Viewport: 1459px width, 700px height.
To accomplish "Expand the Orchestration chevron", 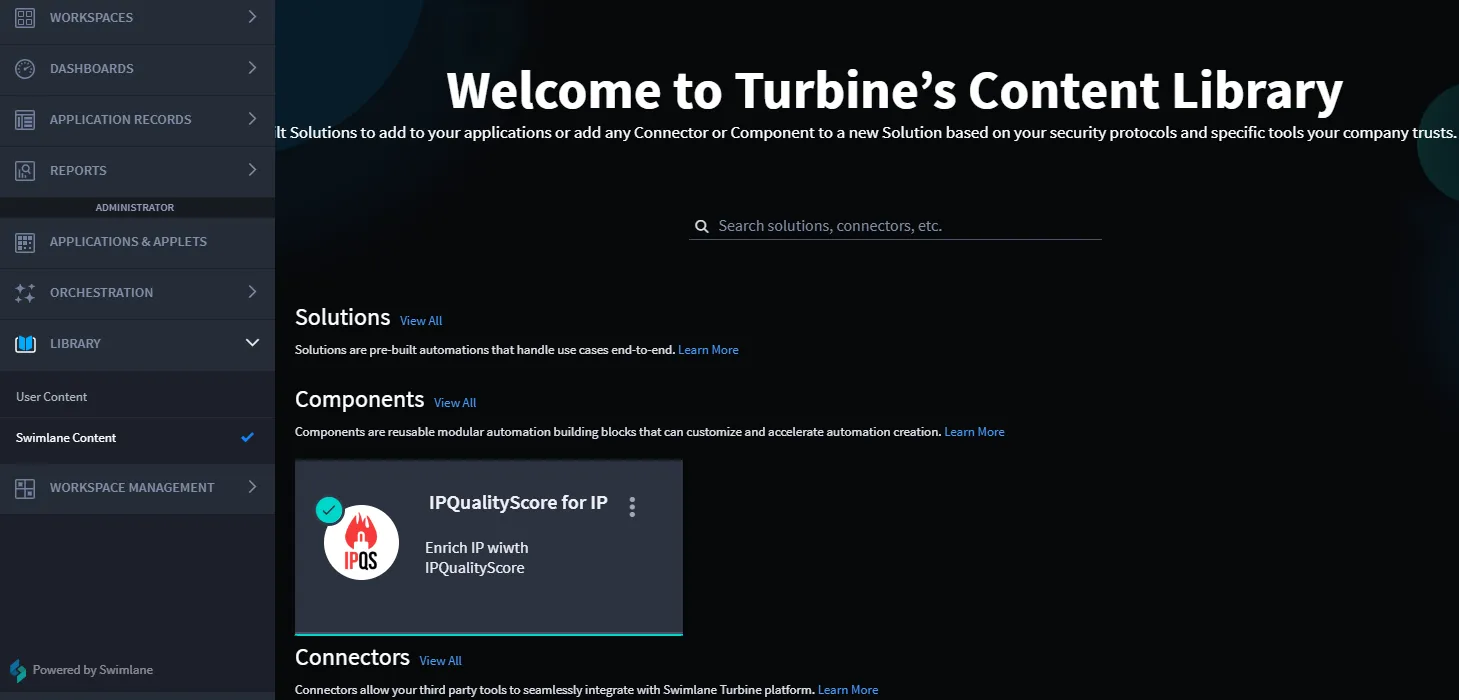I will (252, 292).
